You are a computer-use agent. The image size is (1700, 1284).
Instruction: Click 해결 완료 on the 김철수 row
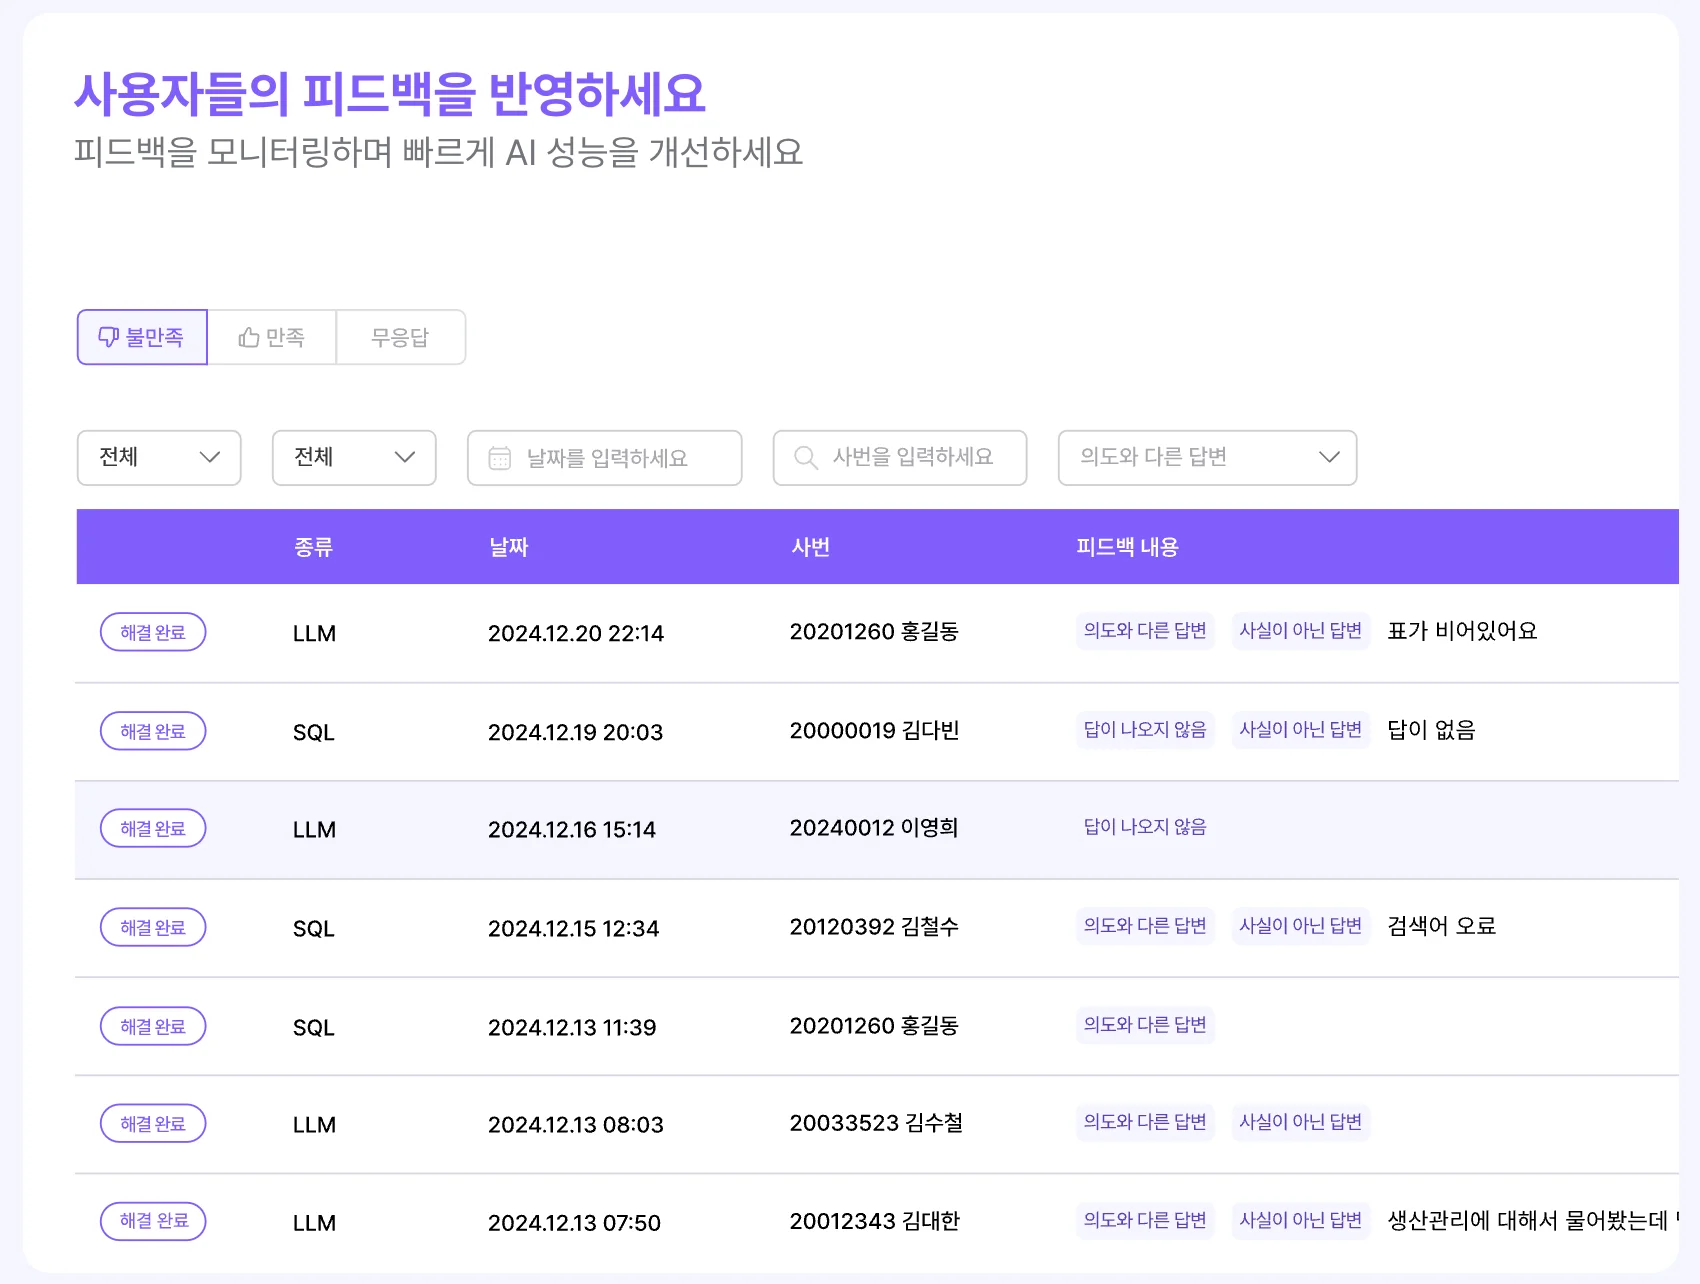(152, 927)
